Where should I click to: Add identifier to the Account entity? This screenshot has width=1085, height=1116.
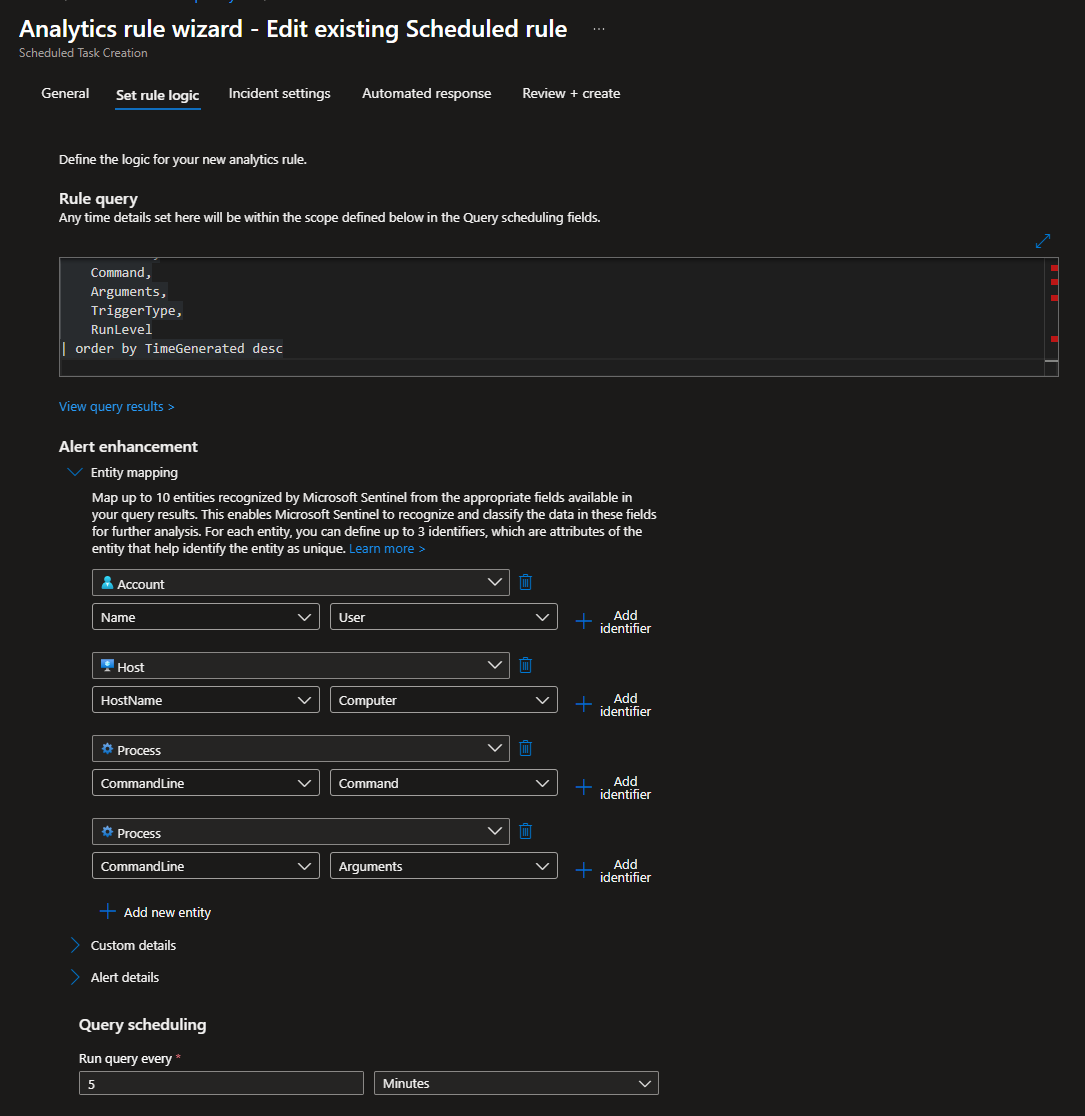coord(614,622)
